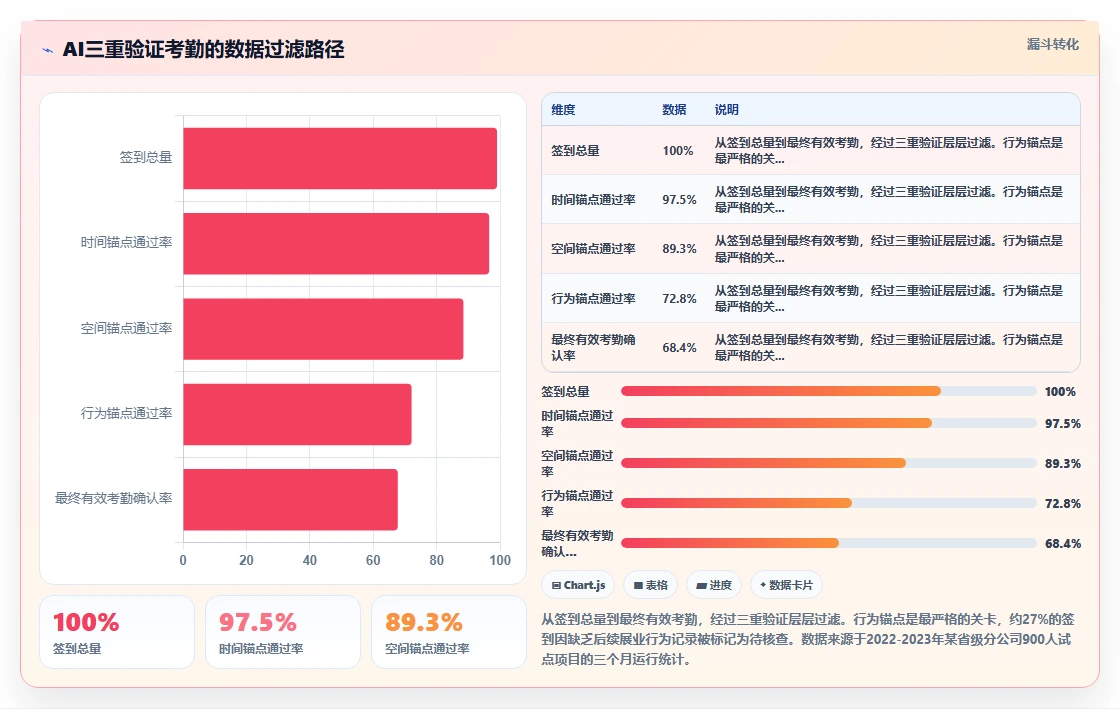Select the Chart.js chip

click(578, 585)
